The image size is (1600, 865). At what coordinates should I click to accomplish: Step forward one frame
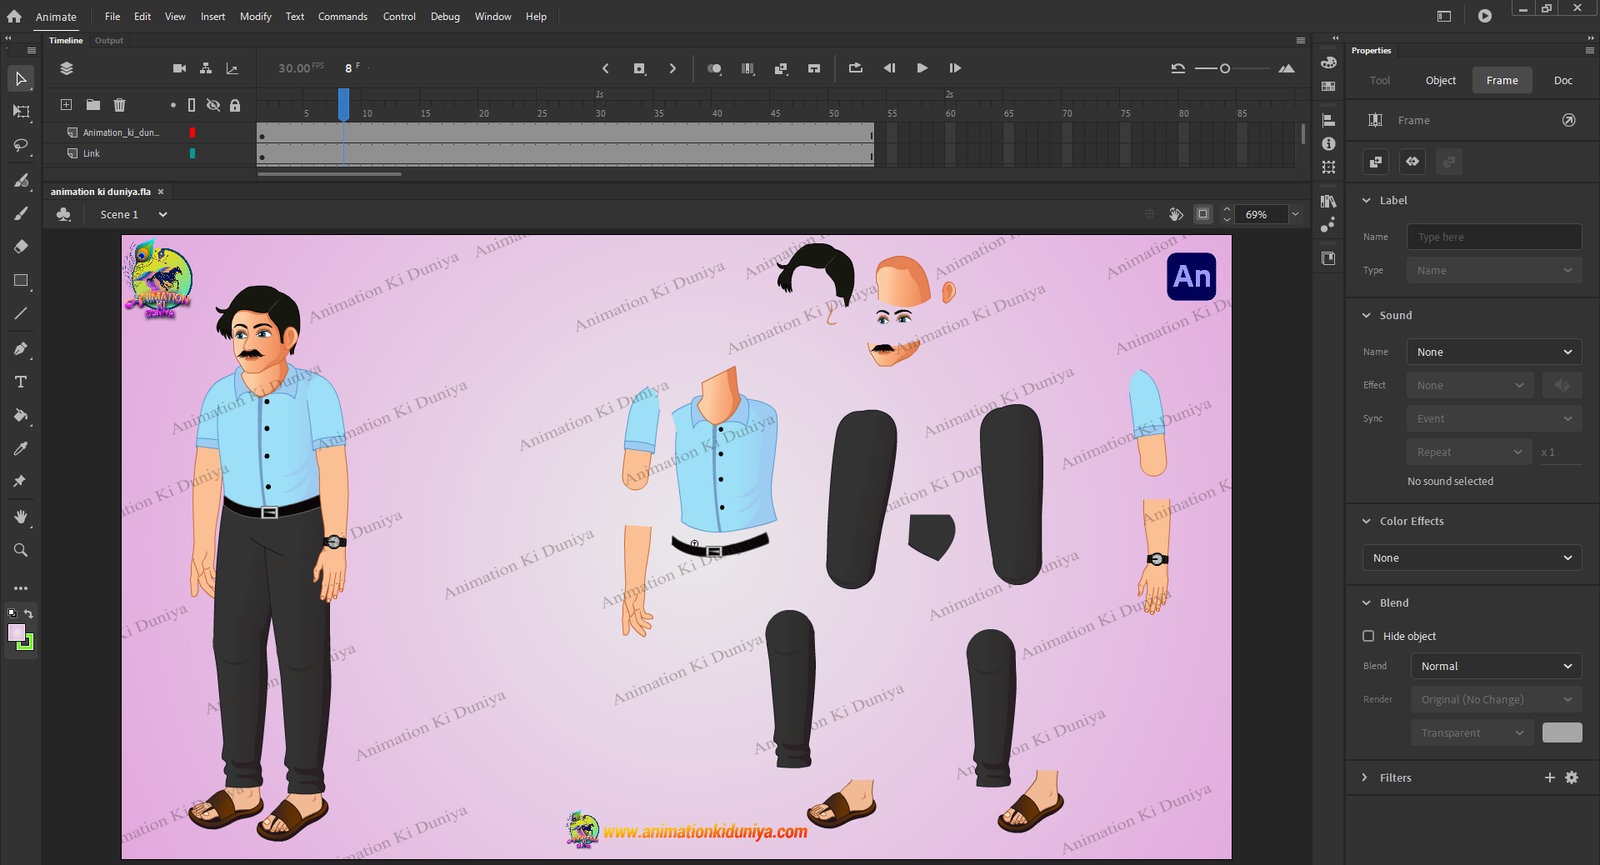coord(955,68)
